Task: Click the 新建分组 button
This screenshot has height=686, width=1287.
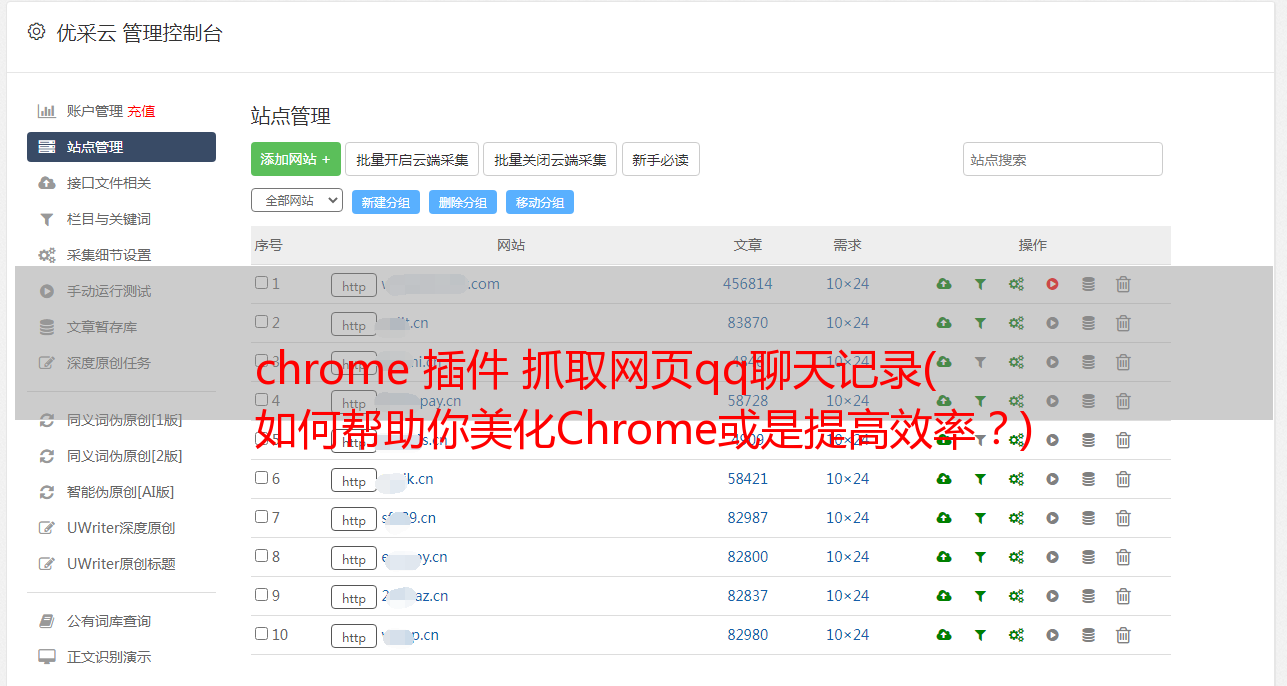Action: [386, 202]
